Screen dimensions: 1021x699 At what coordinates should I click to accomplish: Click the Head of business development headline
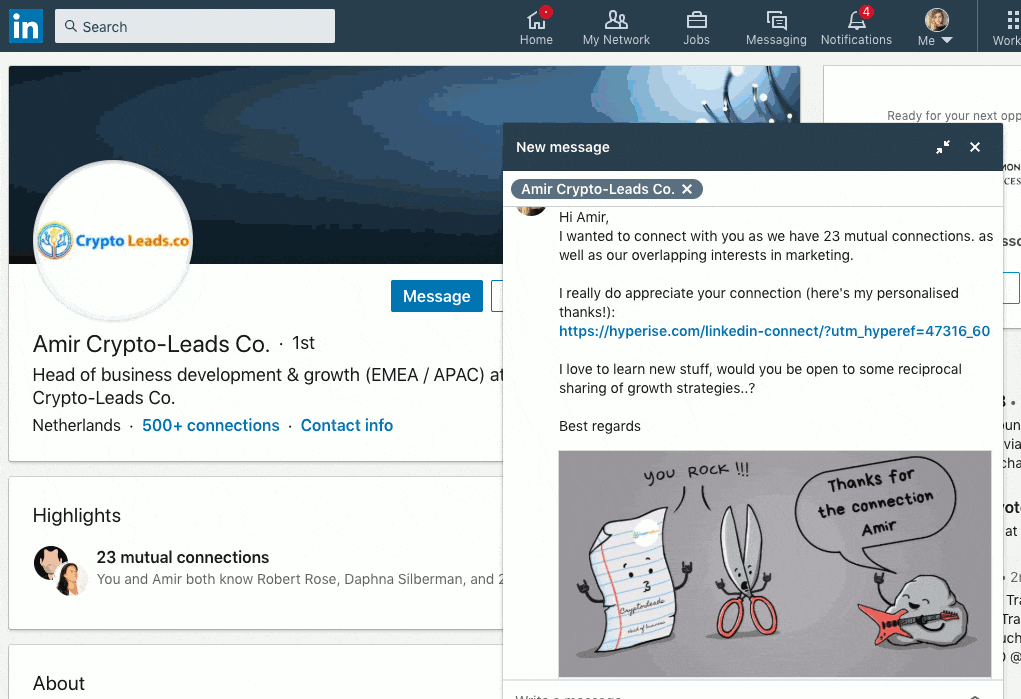point(268,386)
